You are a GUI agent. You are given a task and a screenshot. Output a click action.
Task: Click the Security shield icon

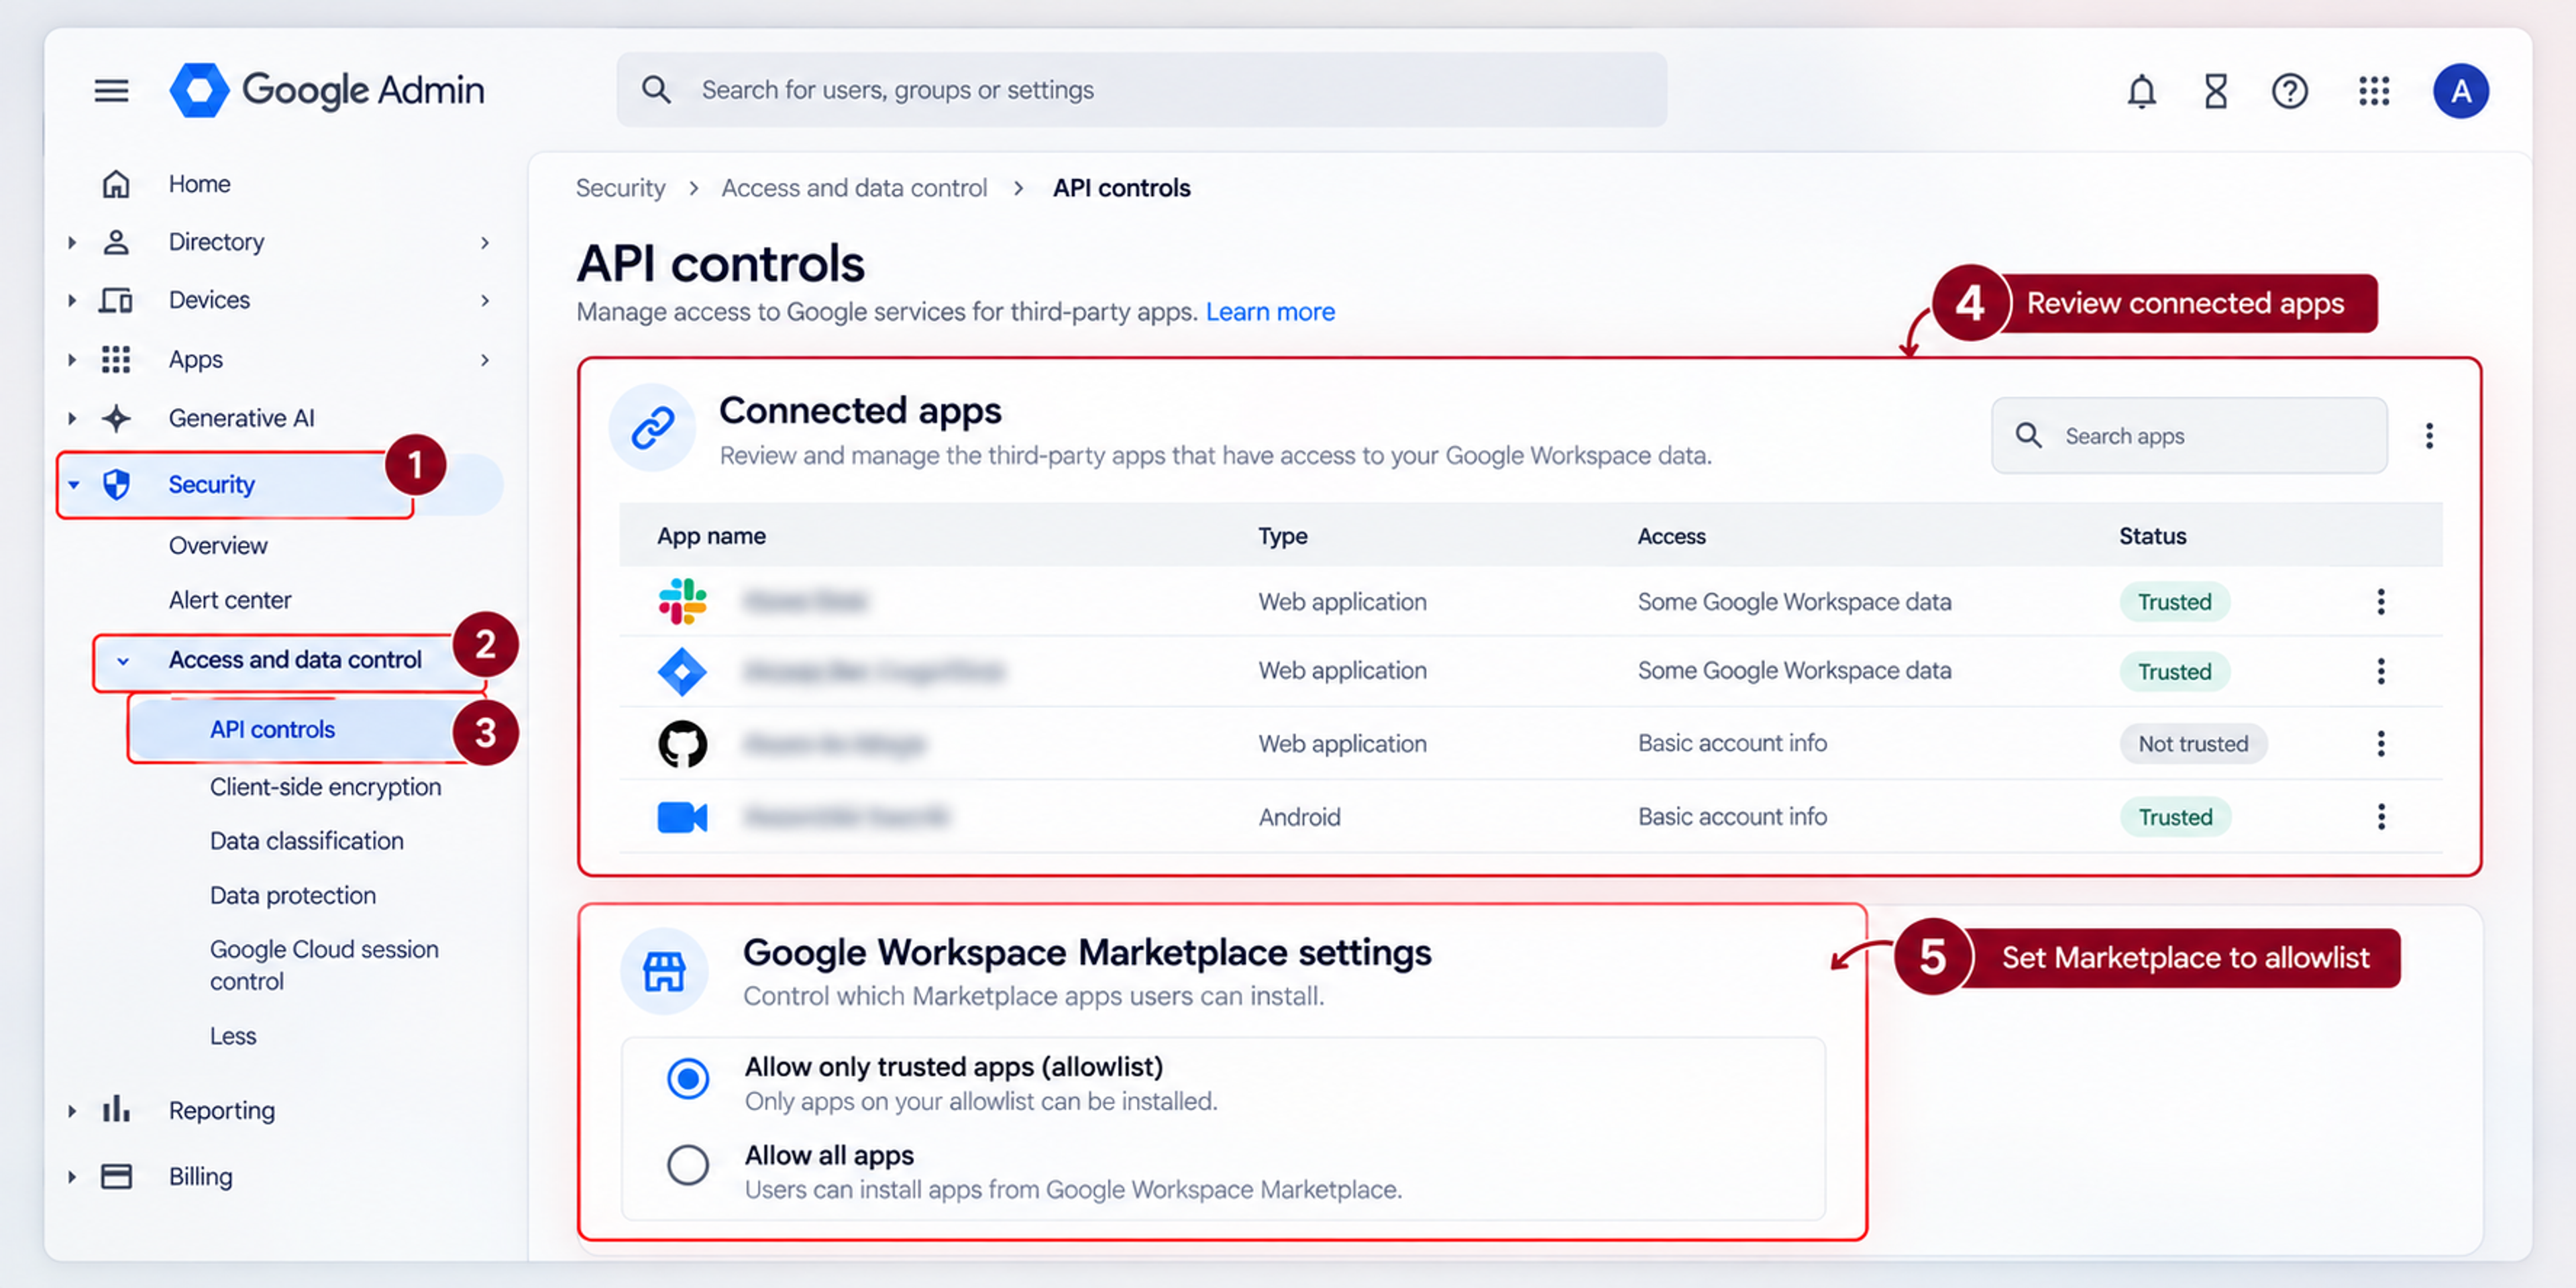coord(116,485)
